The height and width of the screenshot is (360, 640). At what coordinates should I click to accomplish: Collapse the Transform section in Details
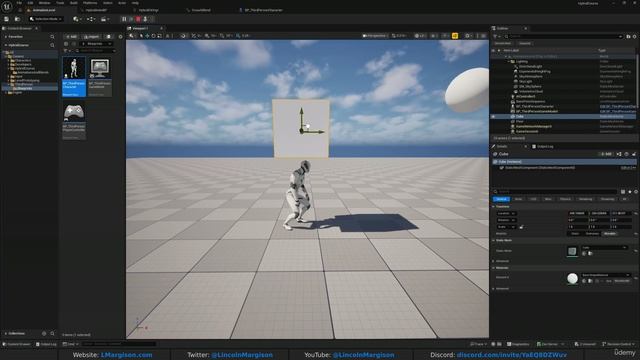(x=494, y=207)
